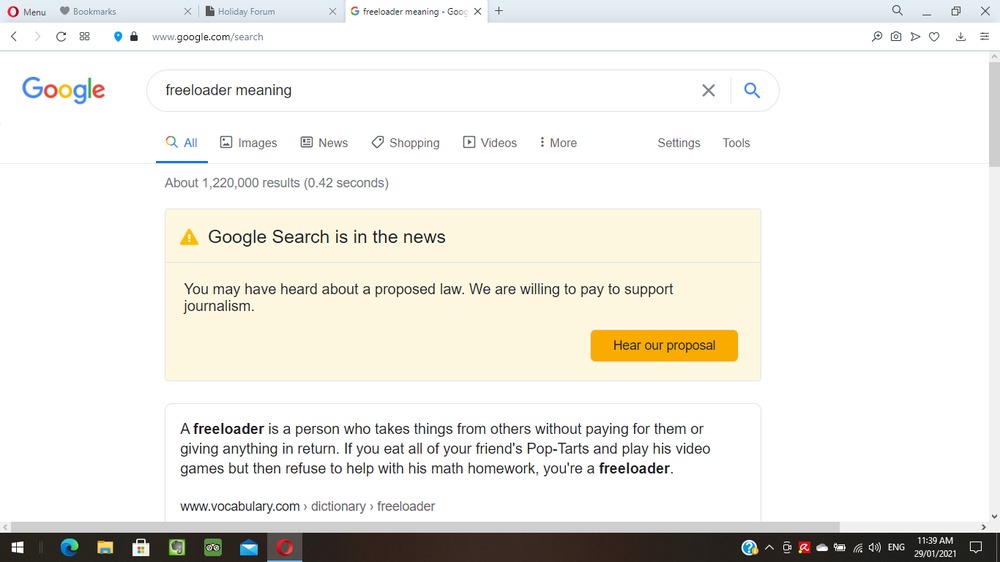Open a new tab with plus button

[499, 11]
